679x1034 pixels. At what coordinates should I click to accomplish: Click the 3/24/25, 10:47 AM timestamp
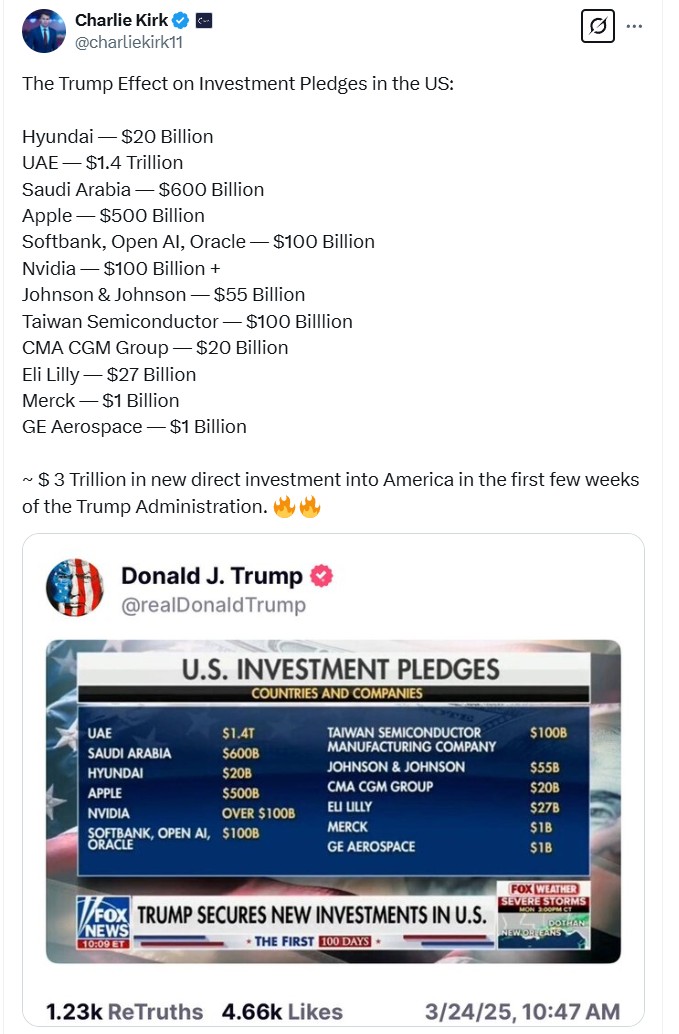coord(522,1011)
